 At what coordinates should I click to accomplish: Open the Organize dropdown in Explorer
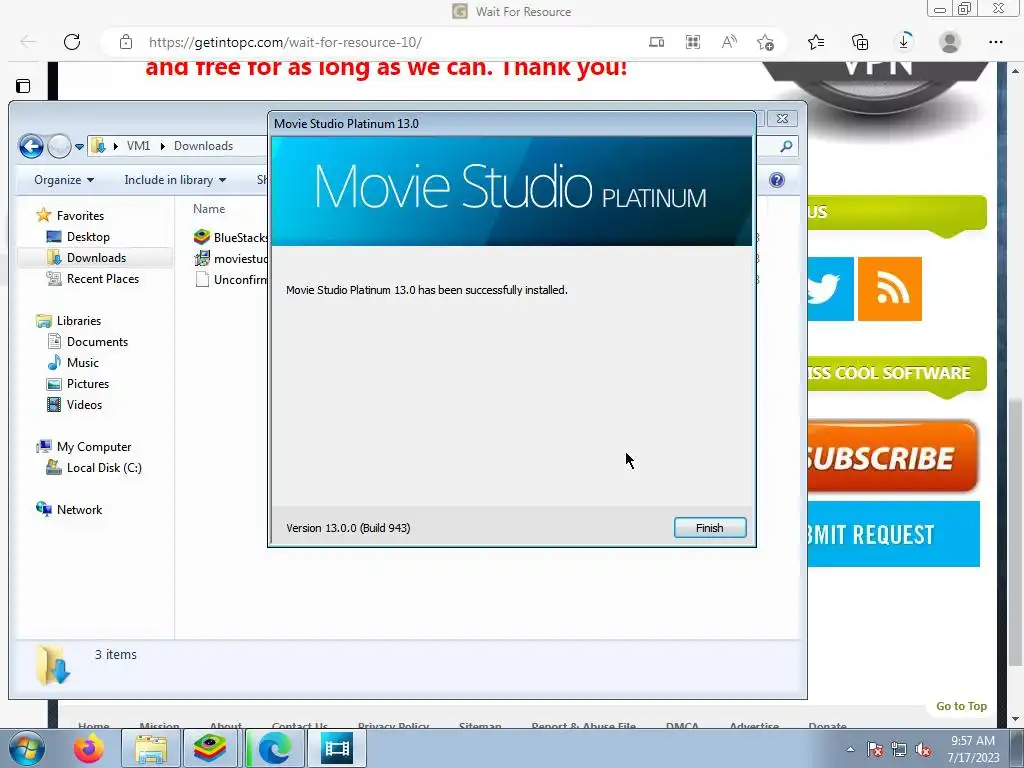[x=64, y=180]
